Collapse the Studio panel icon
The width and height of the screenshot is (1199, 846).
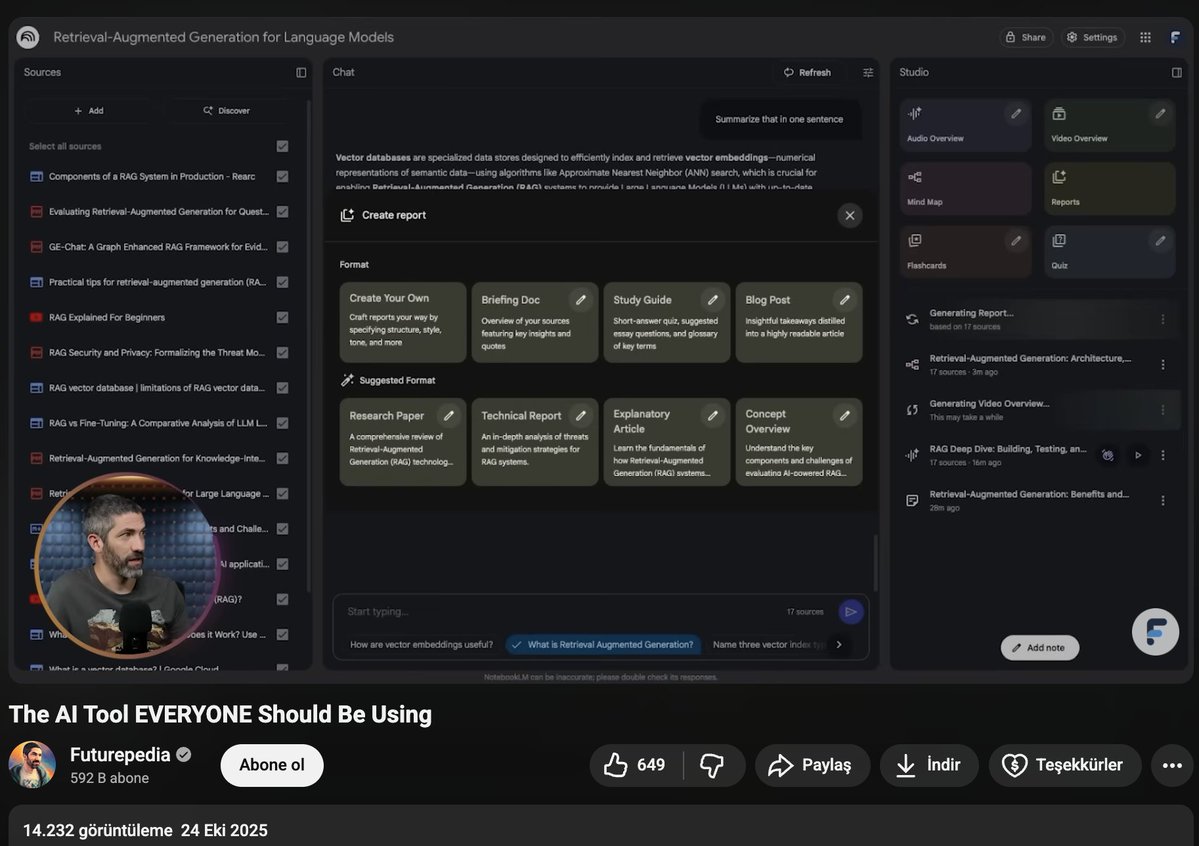(1176, 73)
